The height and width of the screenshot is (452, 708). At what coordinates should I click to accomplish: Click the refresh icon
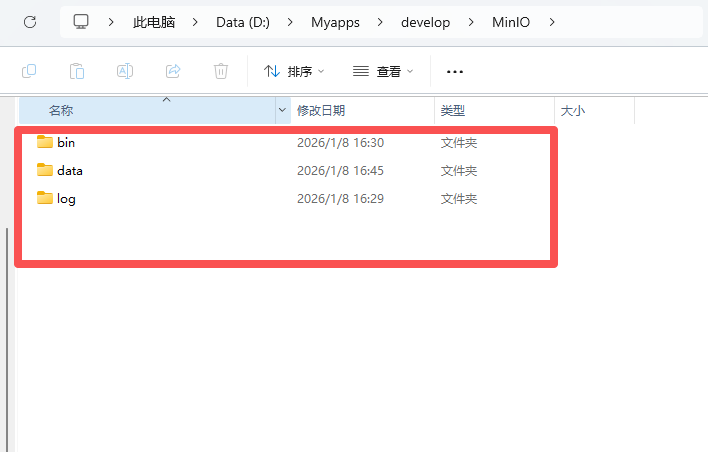tap(30, 22)
